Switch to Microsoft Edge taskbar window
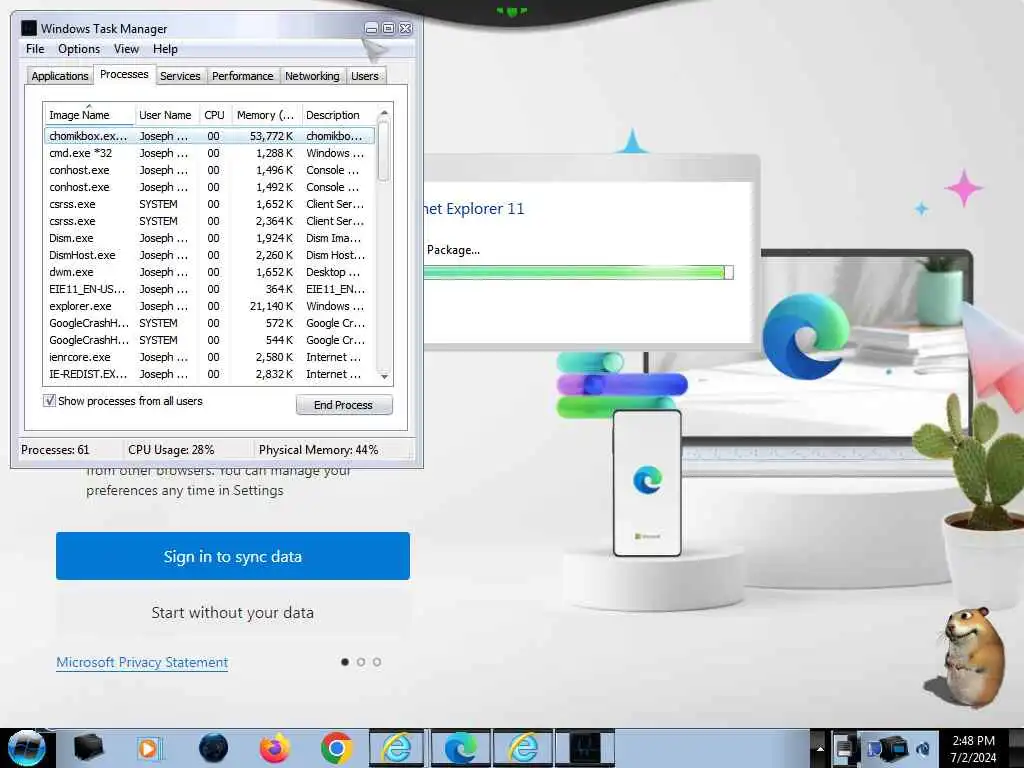Viewport: 1024px width, 768px height. [460, 748]
